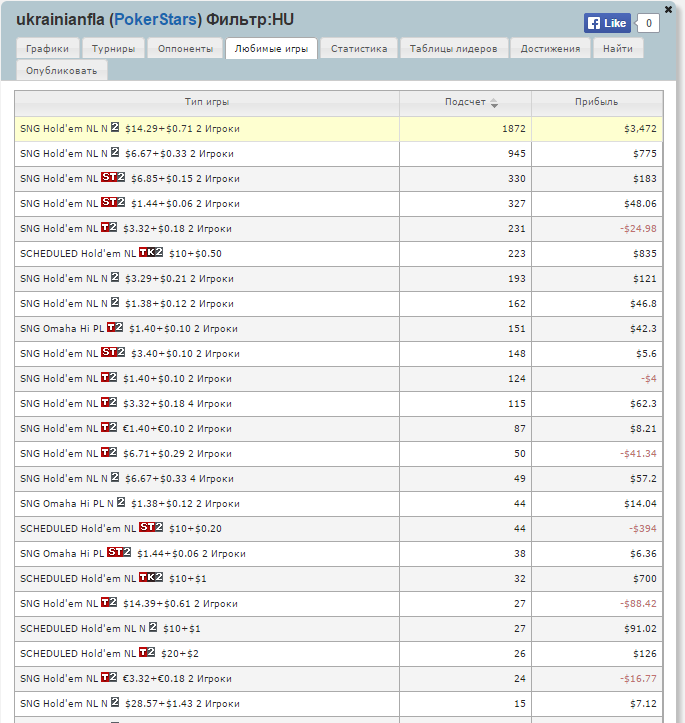
Task: Select the profit value $91.02
Action: pyautogui.click(x=640, y=628)
